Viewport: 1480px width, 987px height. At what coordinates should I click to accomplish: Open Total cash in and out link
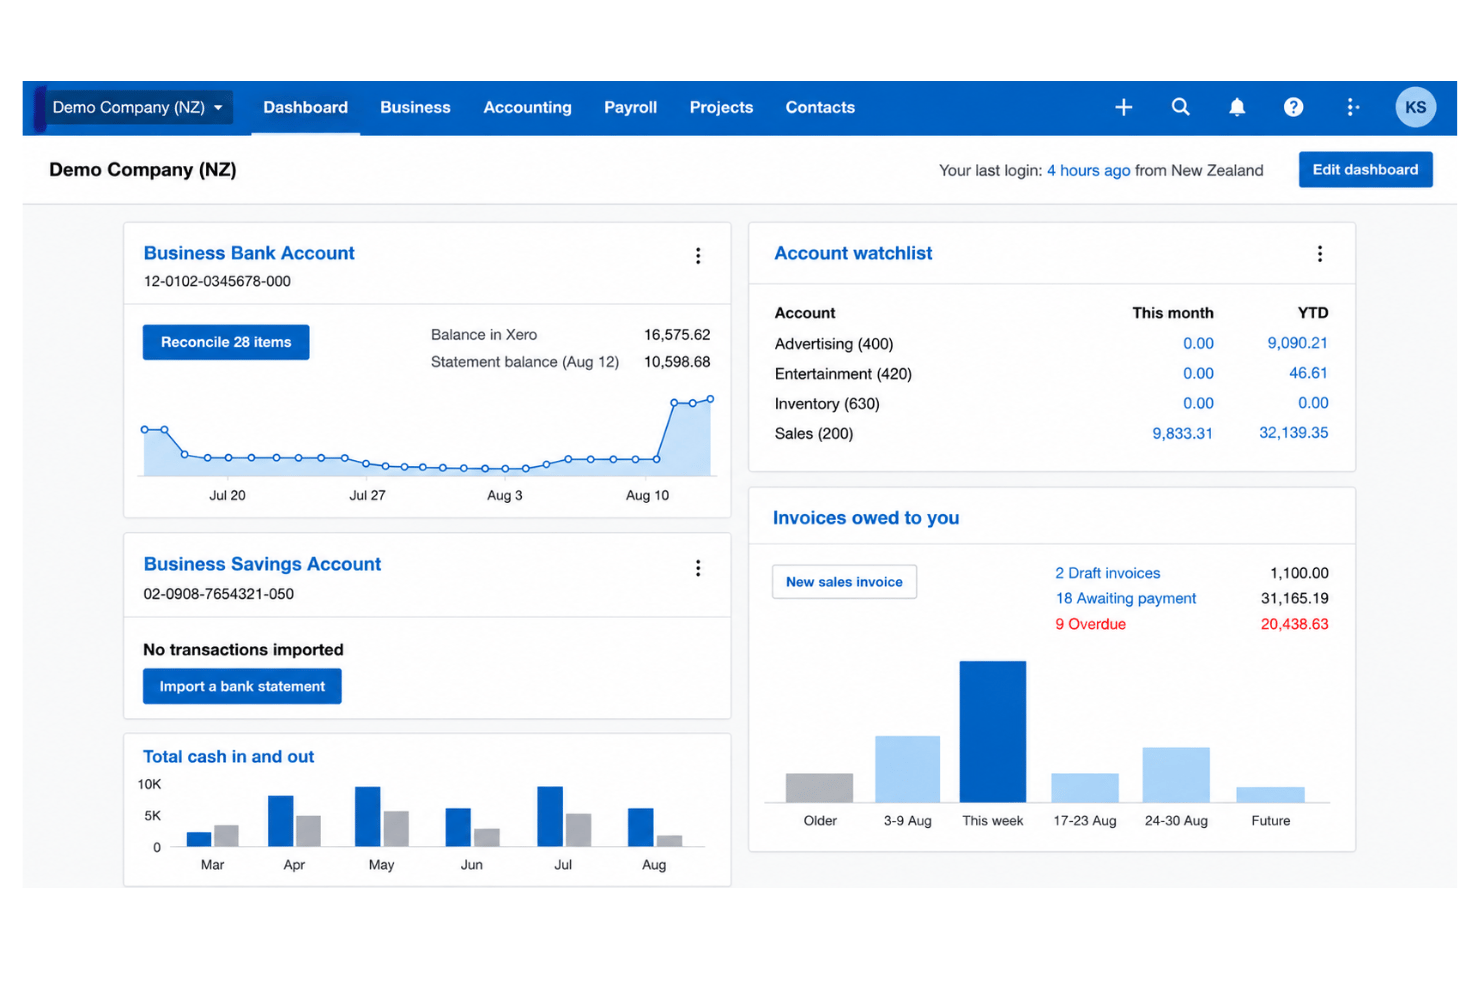pyautogui.click(x=228, y=757)
